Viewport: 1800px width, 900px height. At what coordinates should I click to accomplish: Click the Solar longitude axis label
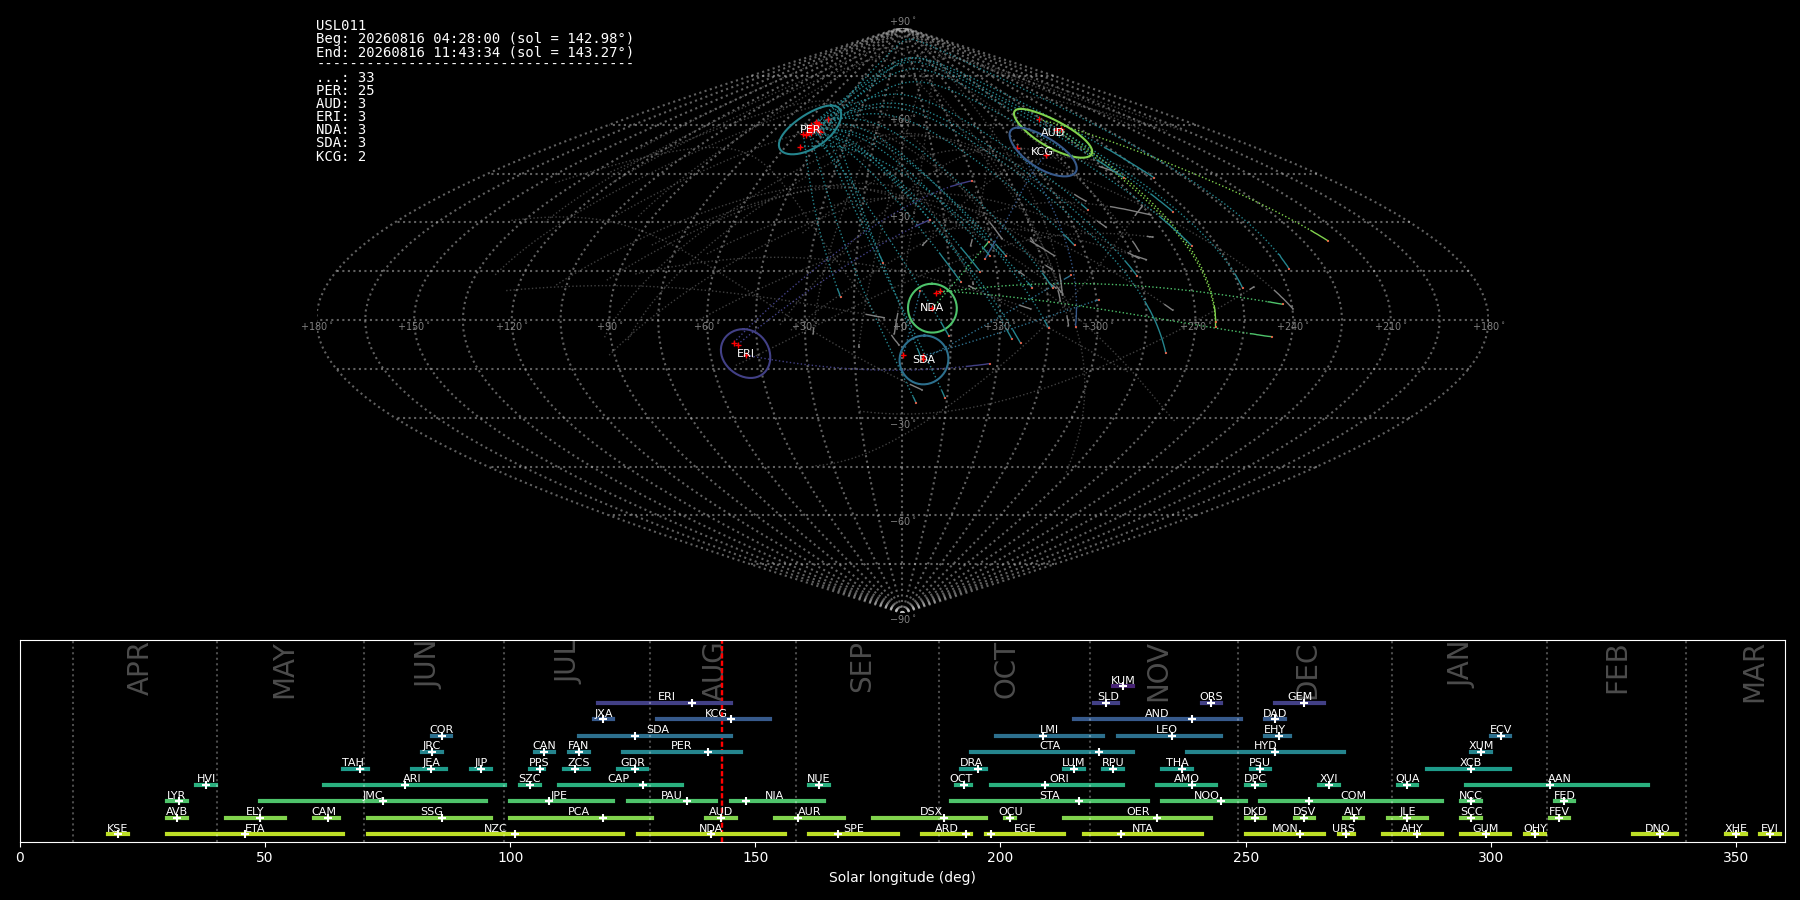902,877
